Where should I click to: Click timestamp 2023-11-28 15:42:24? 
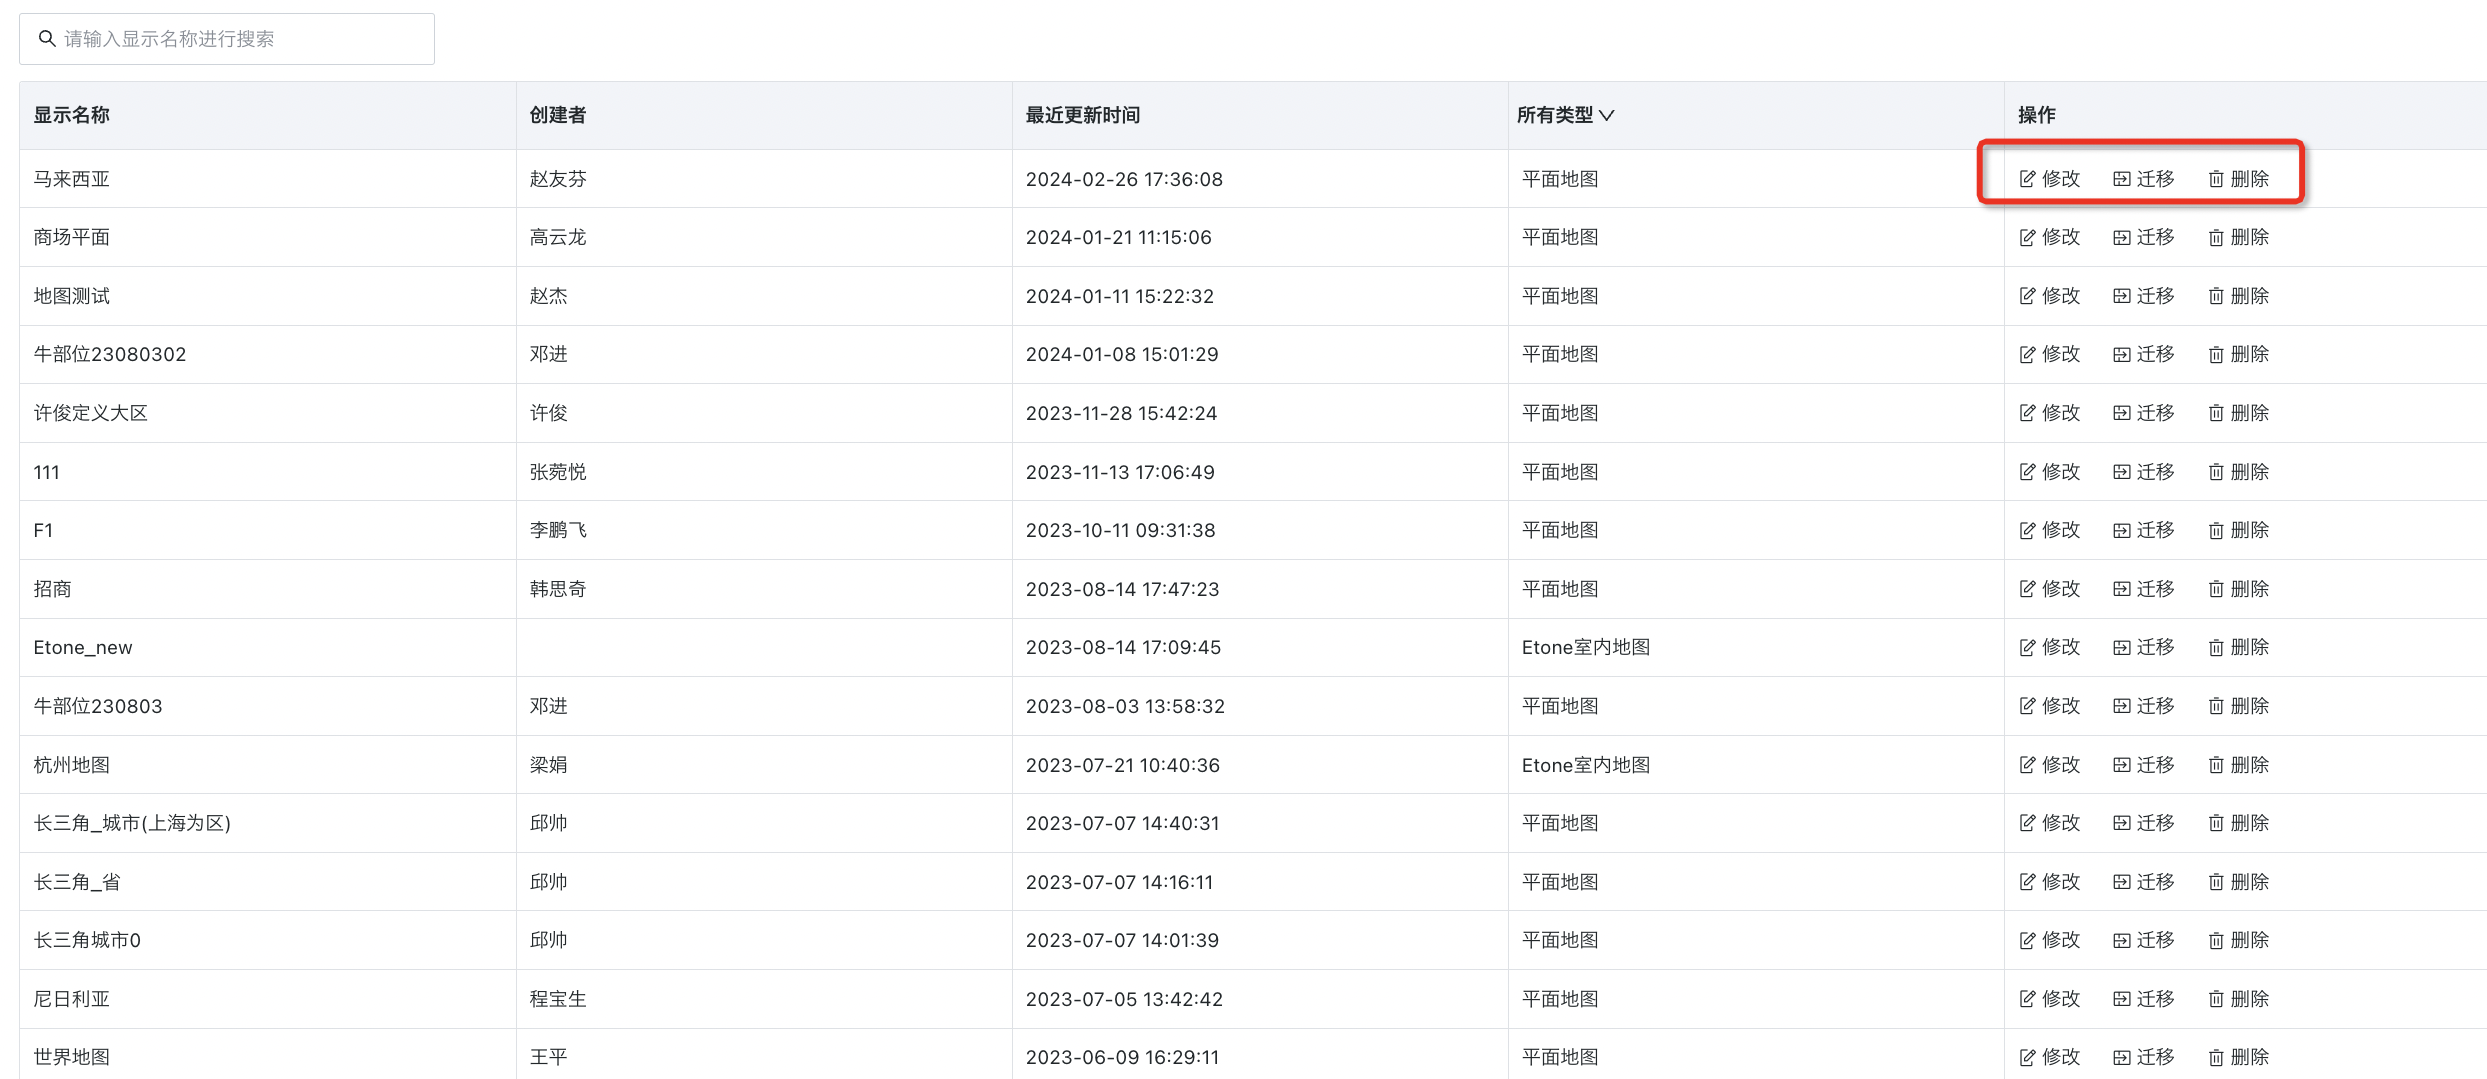click(1121, 413)
